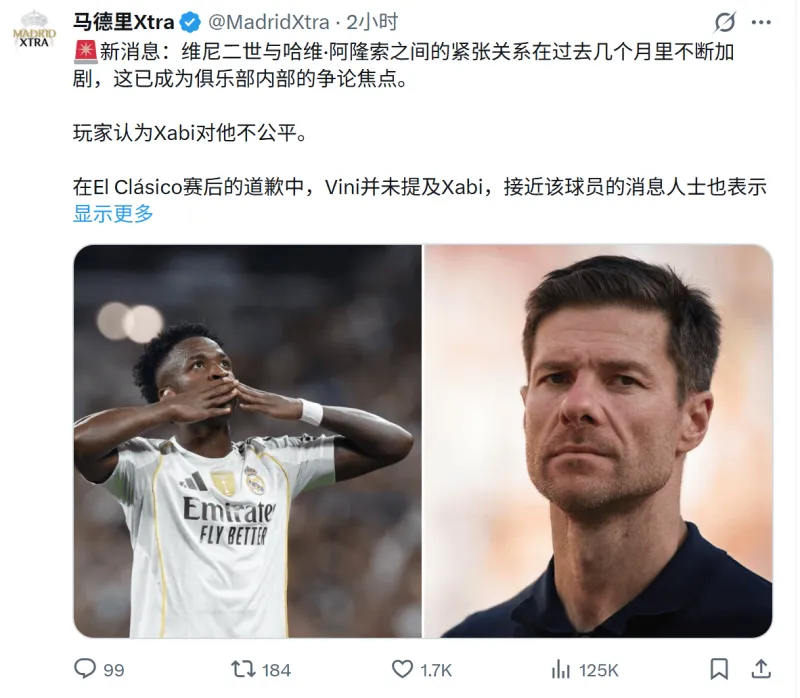This screenshot has width=800, height=698.
Task: Open the Madrid Xtra profile avatar
Action: pyautogui.click(x=34, y=31)
